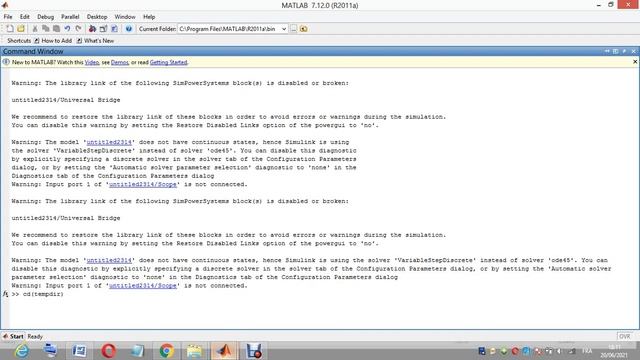Open the Desktop menu

click(97, 17)
